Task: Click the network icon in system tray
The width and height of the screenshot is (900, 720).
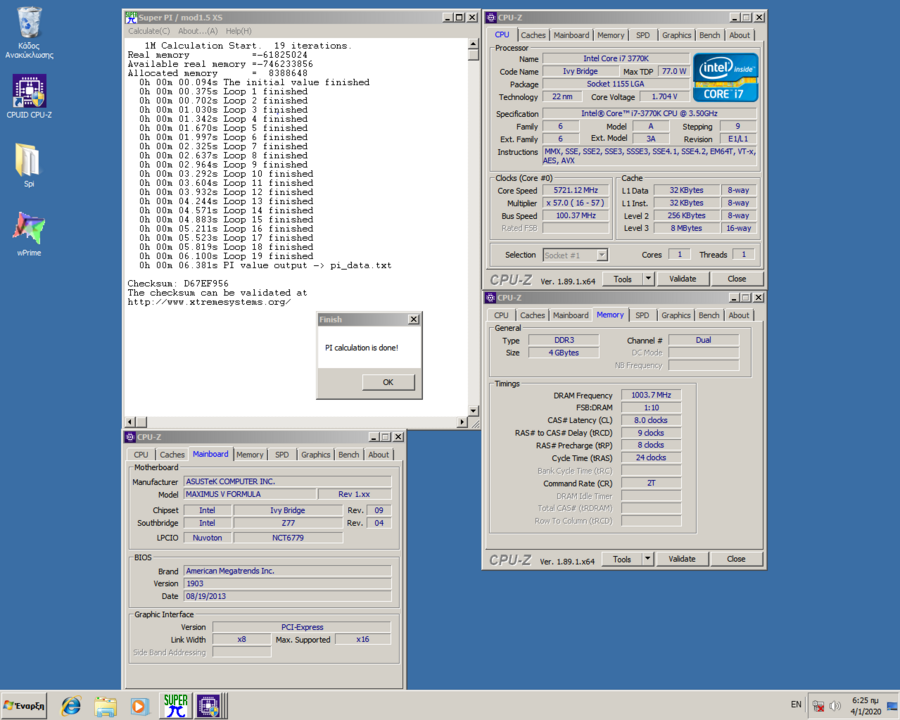Action: point(818,706)
